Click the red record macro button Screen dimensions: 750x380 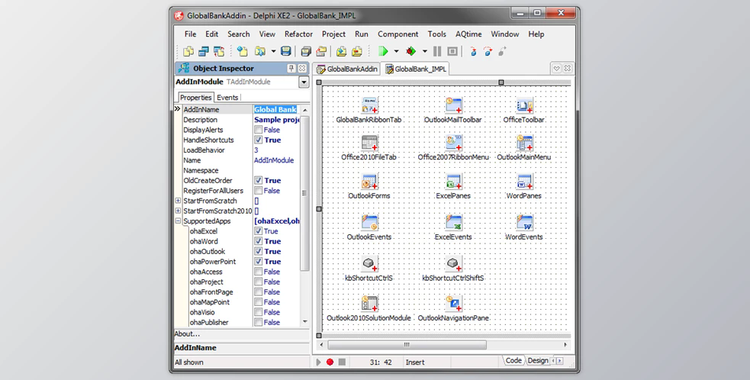click(x=330, y=362)
